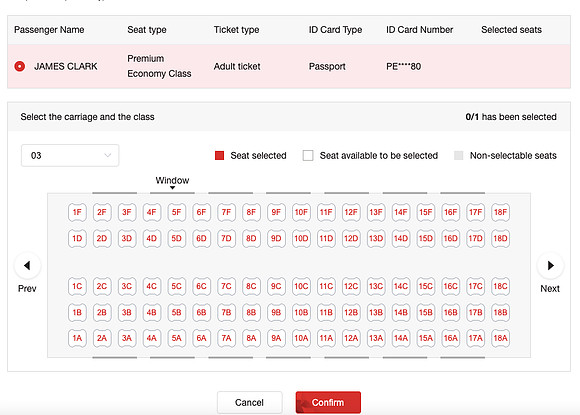Select window seat 15A
This screenshot has height=415, width=580.
pyautogui.click(x=426, y=338)
